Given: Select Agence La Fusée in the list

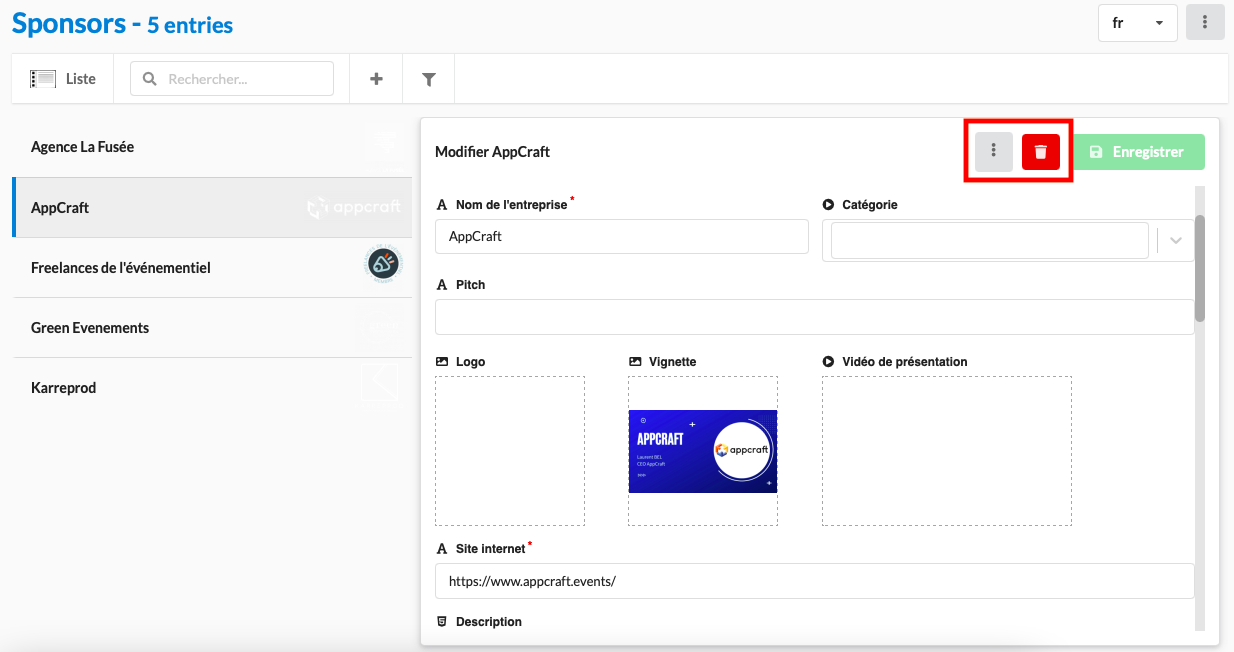Looking at the screenshot, I should [x=82, y=147].
